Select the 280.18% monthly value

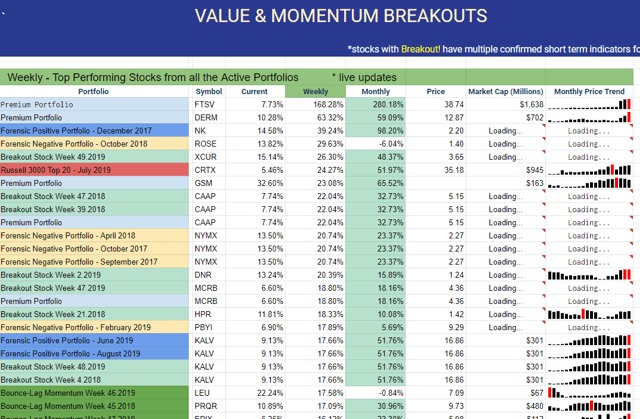(x=376, y=104)
